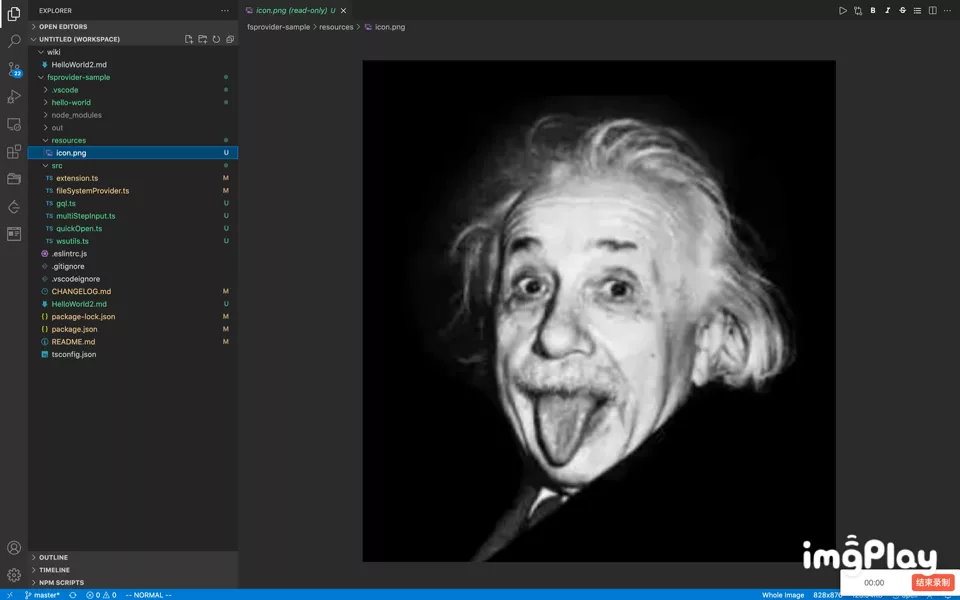Toggle bullet list in editor toolbar

[917, 10]
